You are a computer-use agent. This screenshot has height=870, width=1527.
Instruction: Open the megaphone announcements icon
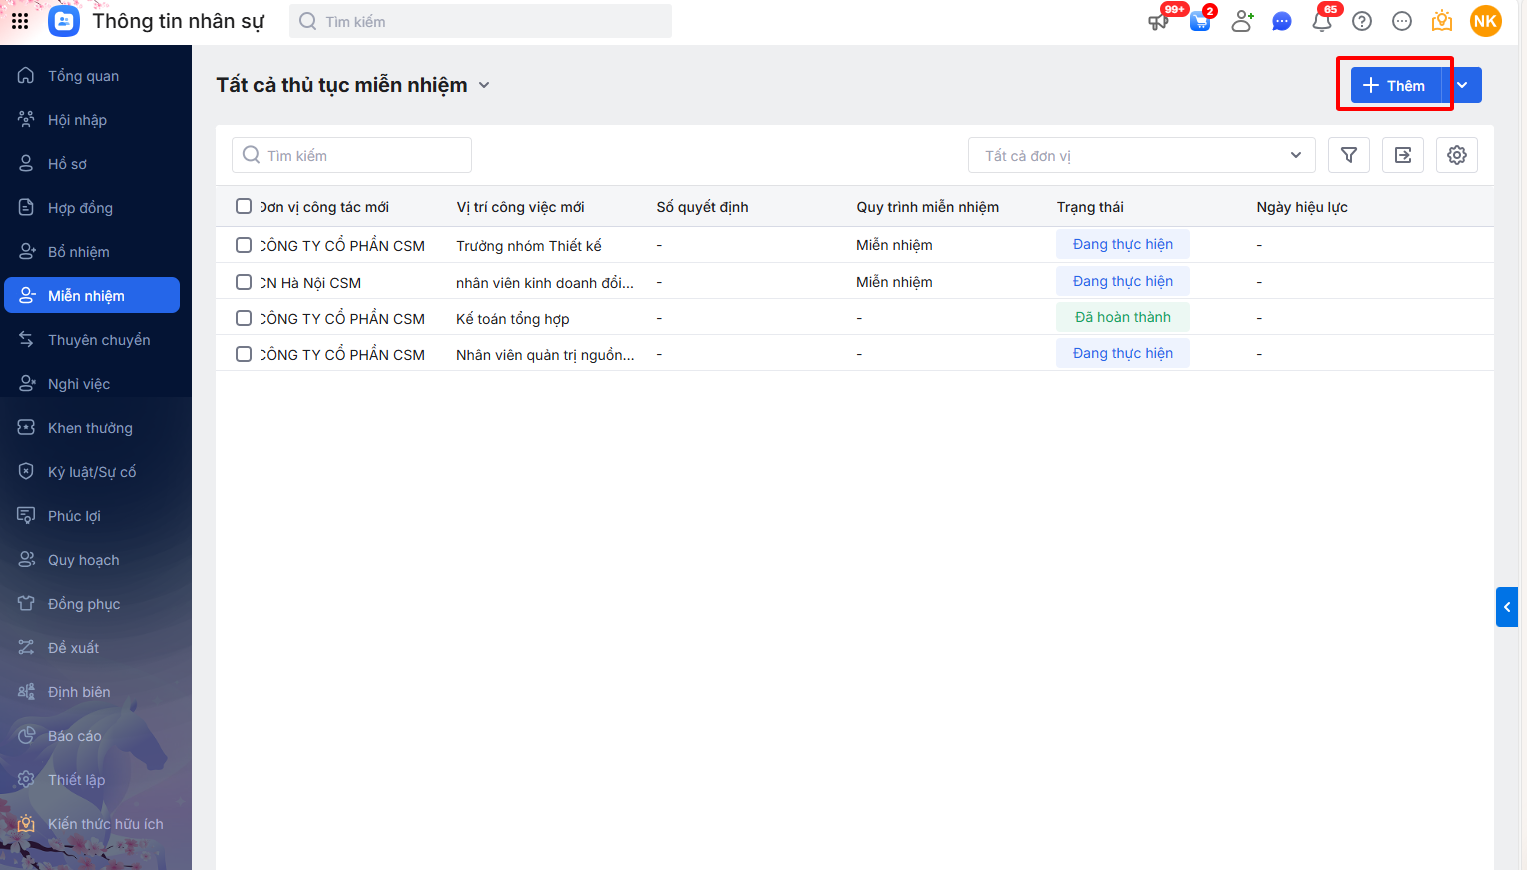pyautogui.click(x=1159, y=21)
